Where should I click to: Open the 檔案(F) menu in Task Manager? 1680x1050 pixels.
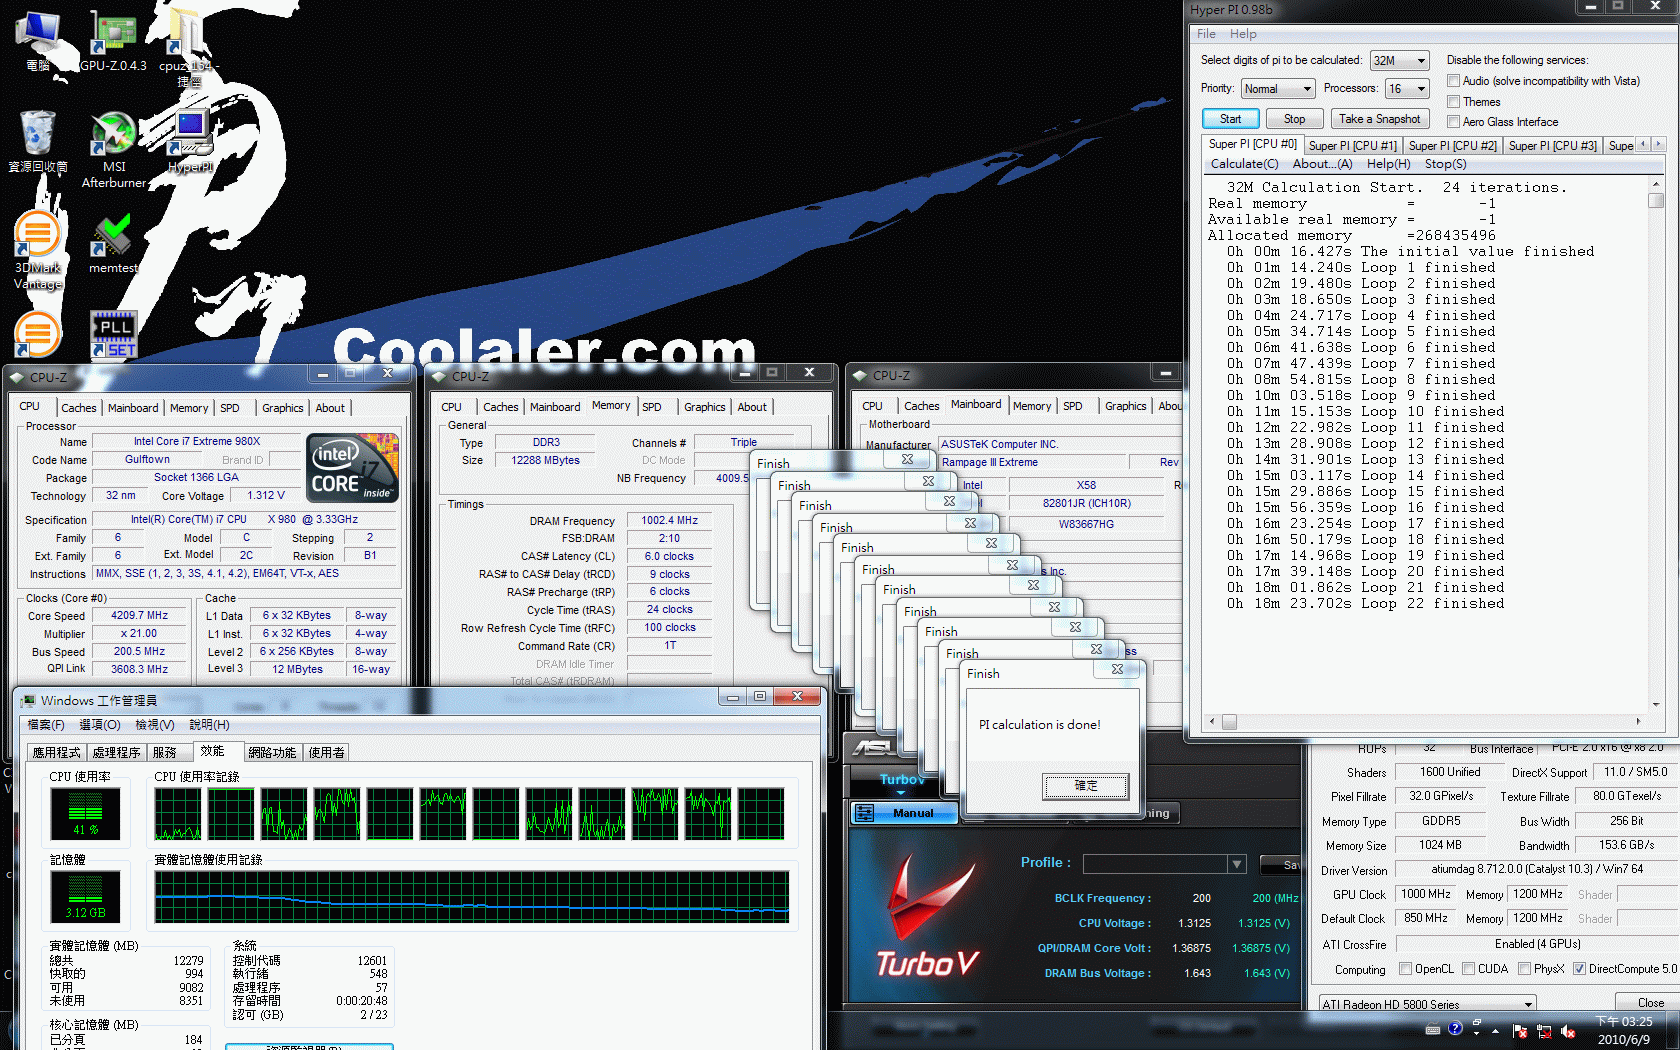pyautogui.click(x=46, y=725)
